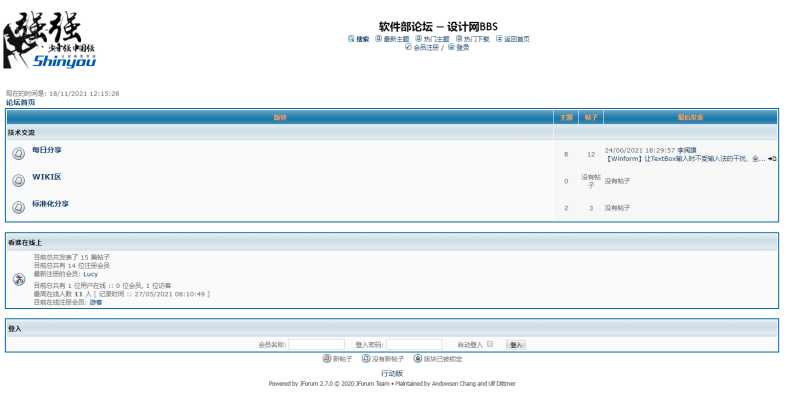
Task: Click the forum title 软件部论坛 — 设计网BBS
Action: pos(438,27)
